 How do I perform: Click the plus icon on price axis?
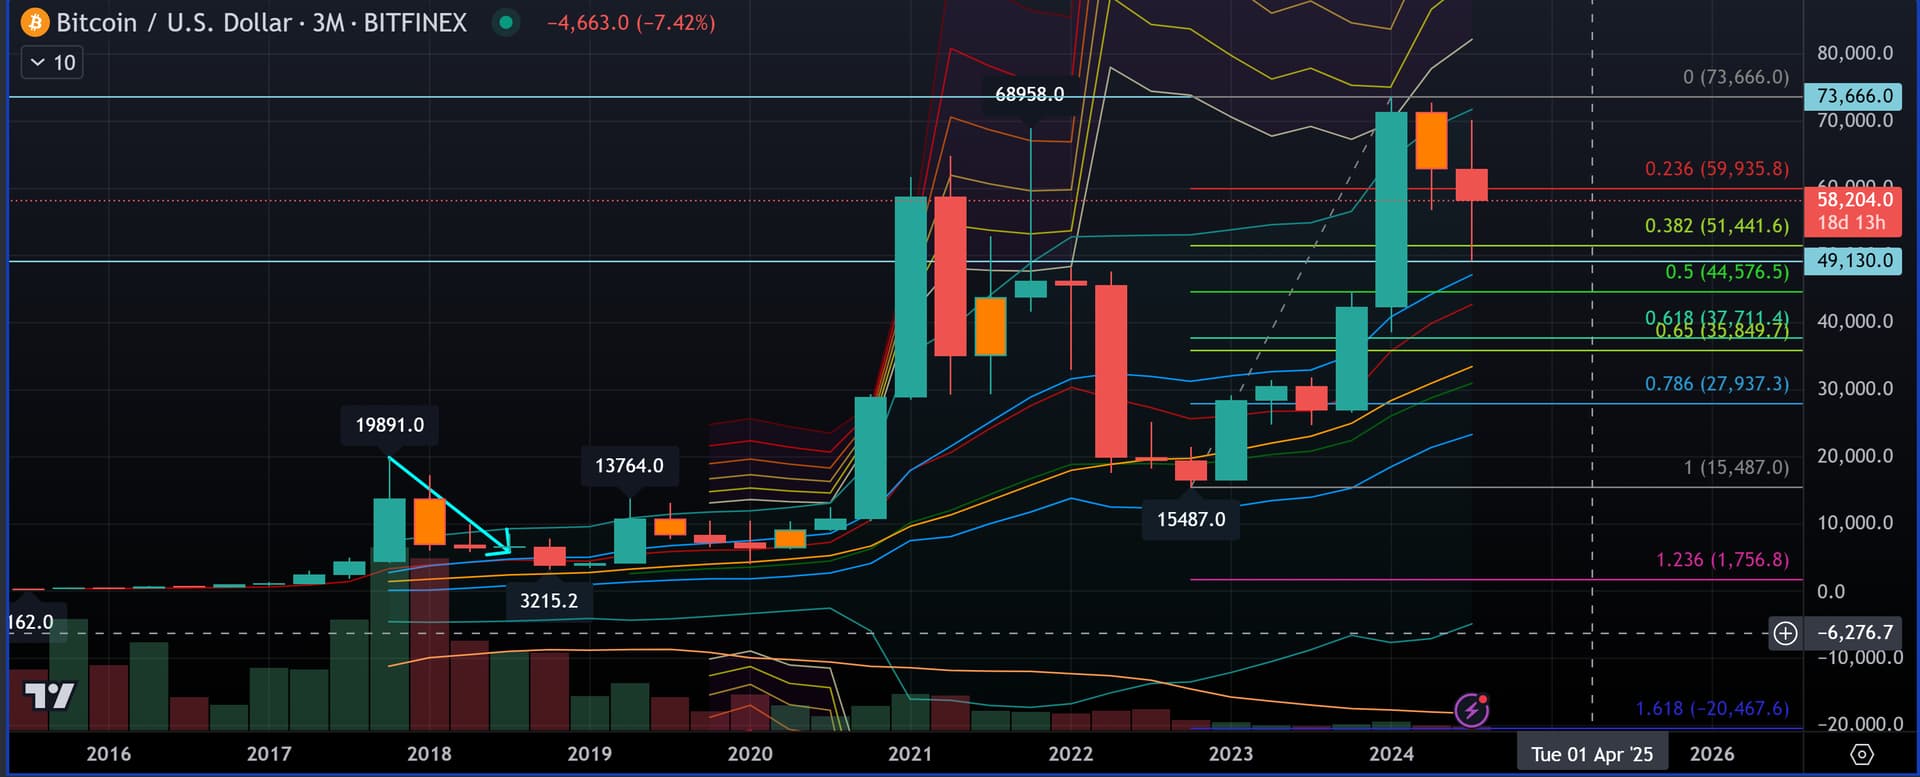[1785, 633]
